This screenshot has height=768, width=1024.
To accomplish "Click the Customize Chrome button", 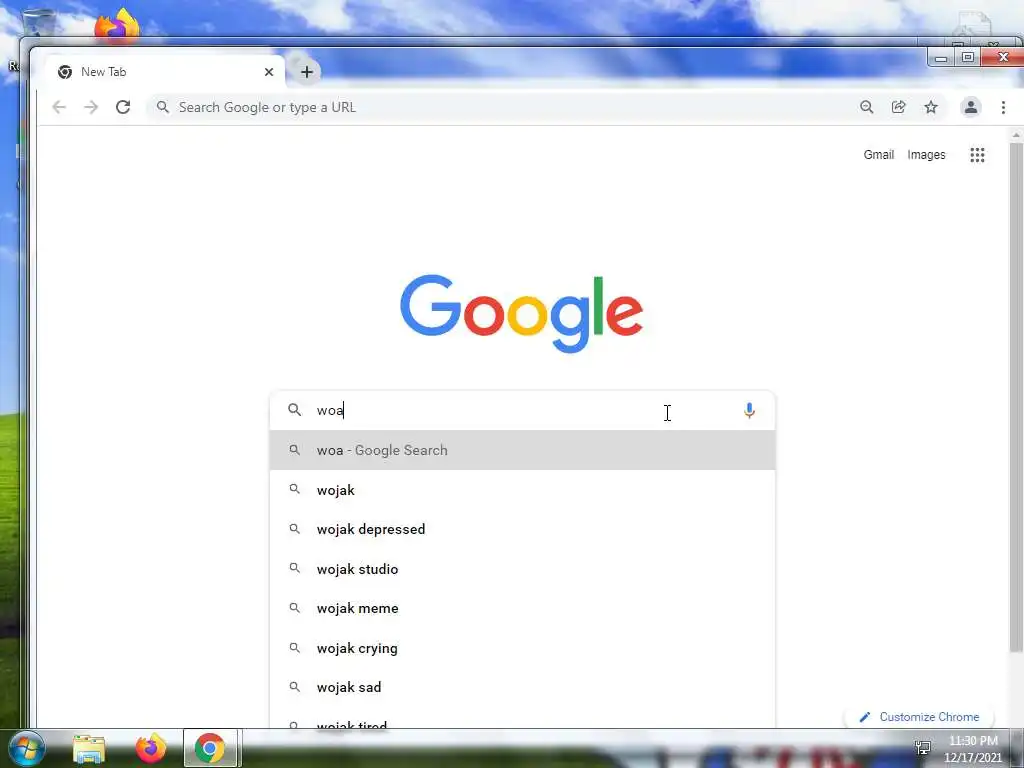I will click(x=920, y=716).
